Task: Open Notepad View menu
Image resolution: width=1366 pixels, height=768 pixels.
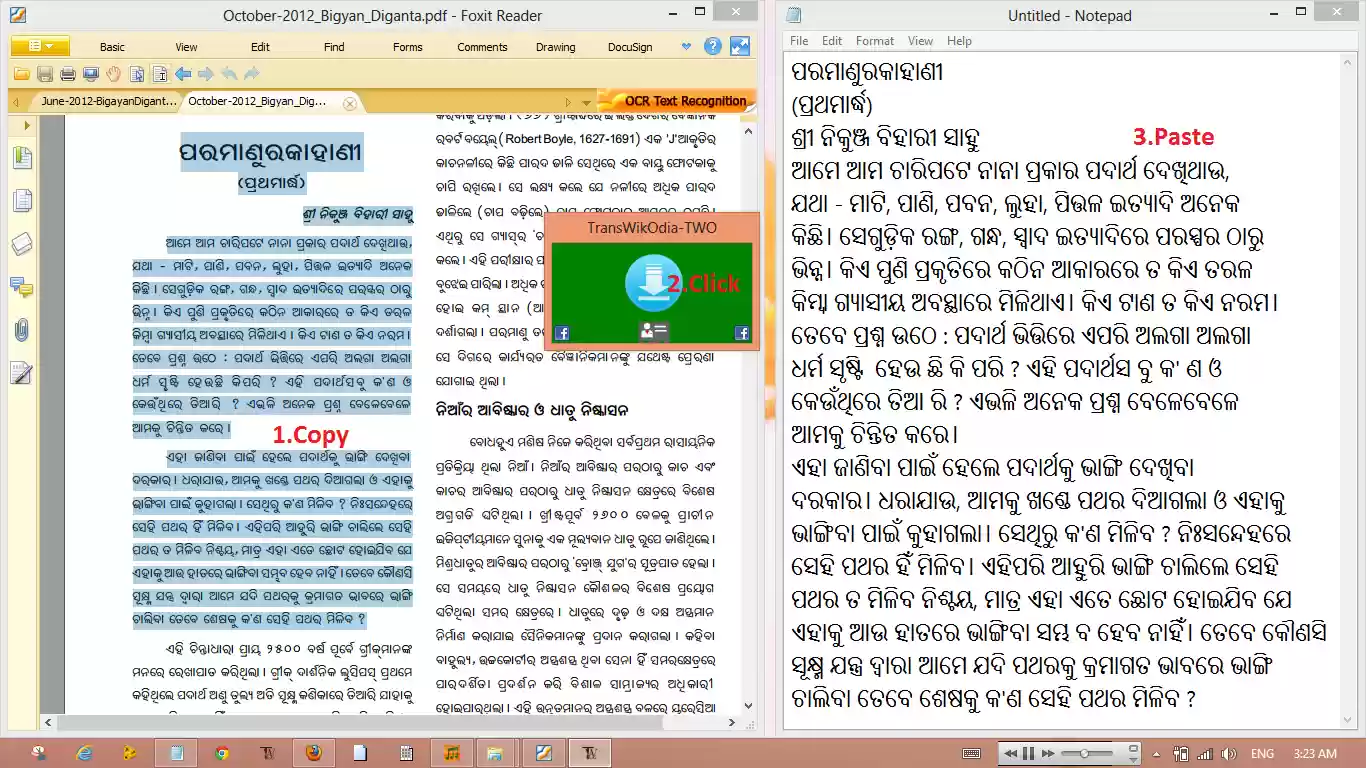Action: [x=920, y=41]
